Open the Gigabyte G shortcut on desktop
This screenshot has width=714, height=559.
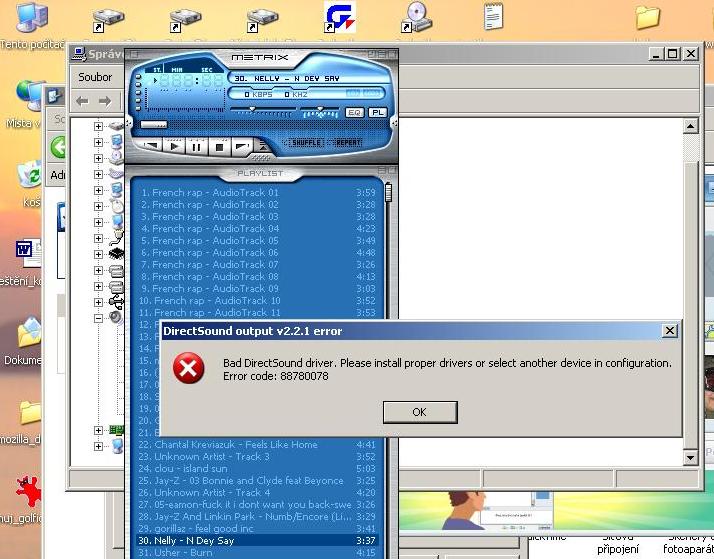[x=340, y=17]
